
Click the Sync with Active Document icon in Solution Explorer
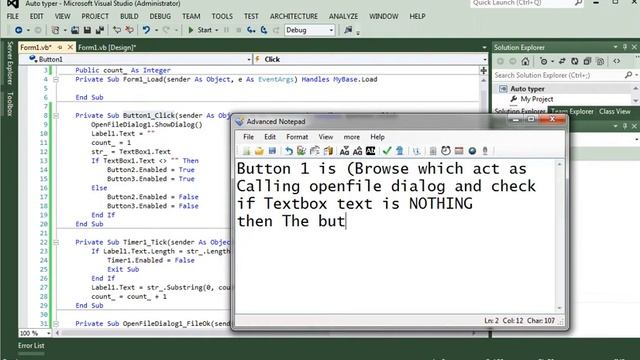[x=562, y=62]
